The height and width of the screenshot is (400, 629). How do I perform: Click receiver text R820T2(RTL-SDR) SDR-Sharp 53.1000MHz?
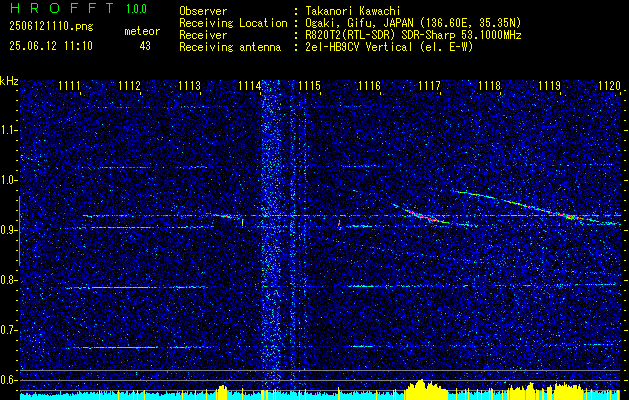[x=414, y=35]
